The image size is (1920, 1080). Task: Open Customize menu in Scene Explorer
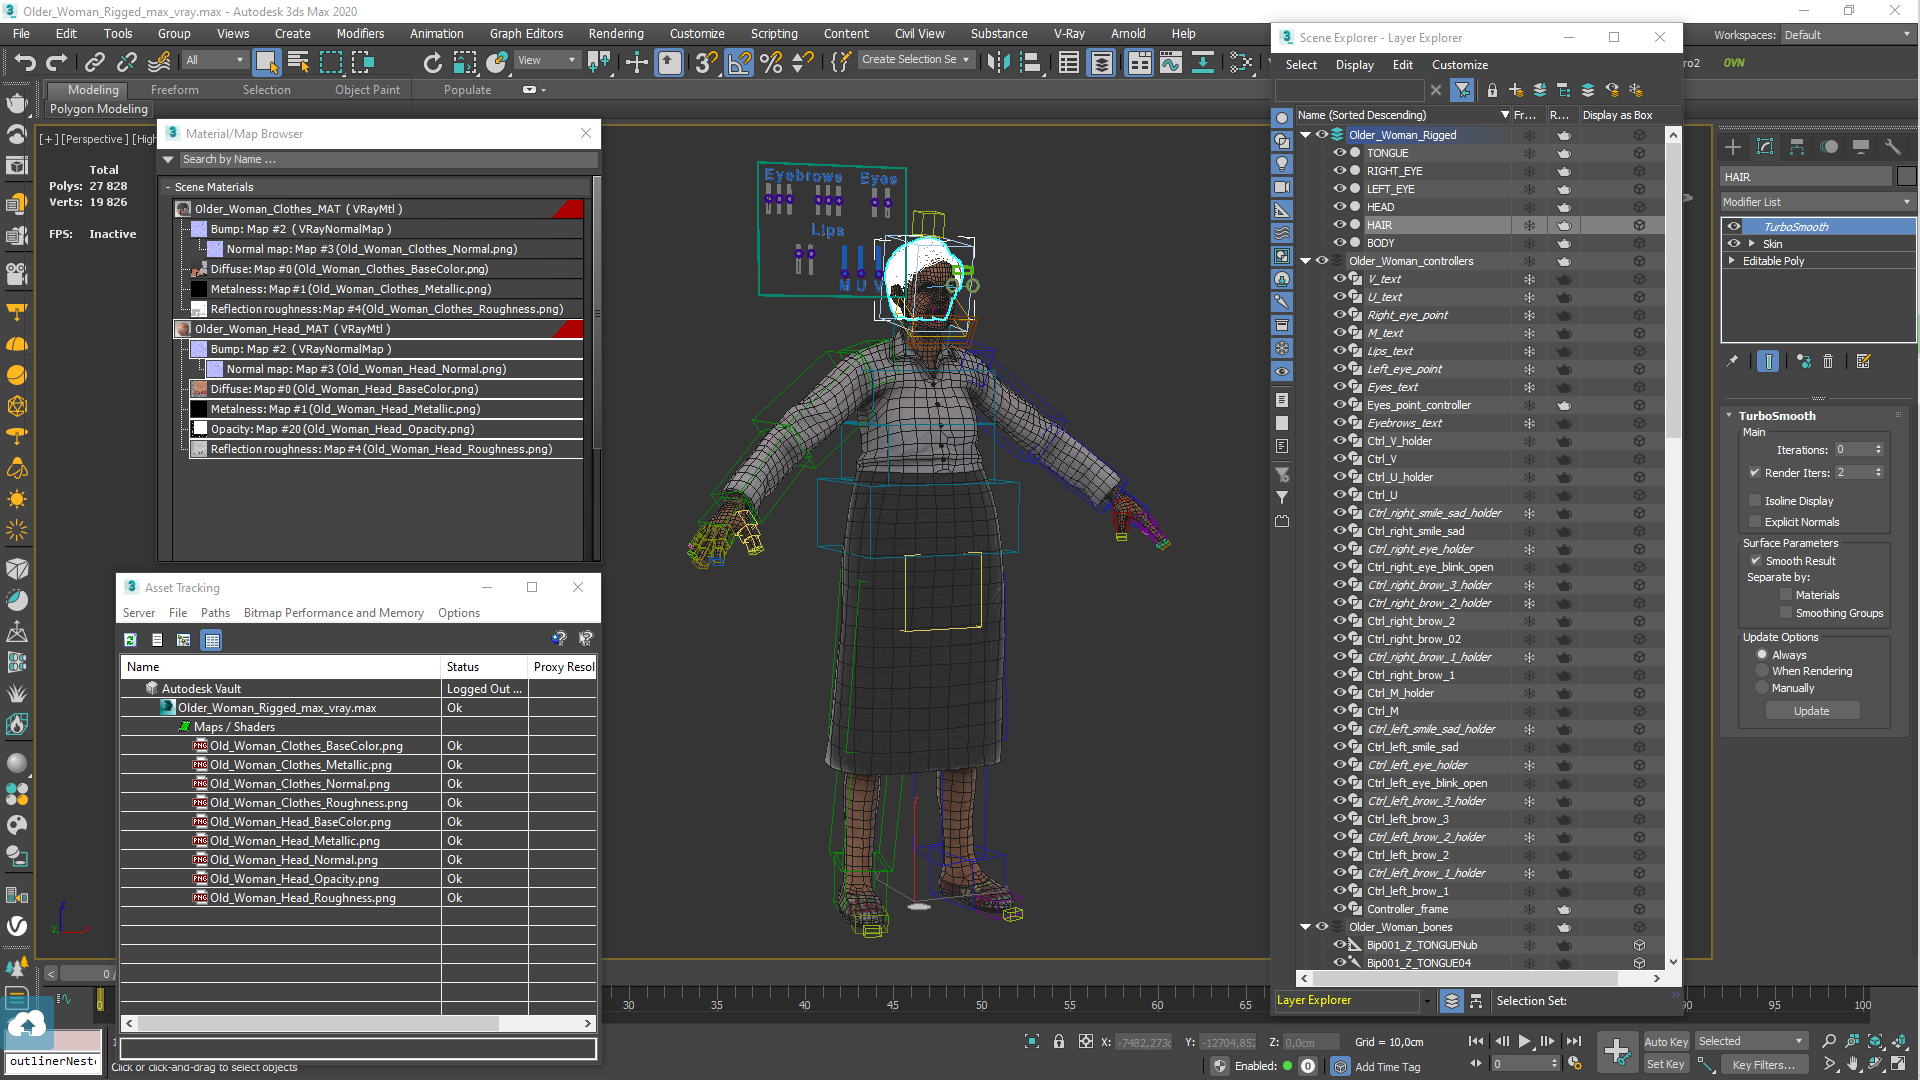point(1459,64)
